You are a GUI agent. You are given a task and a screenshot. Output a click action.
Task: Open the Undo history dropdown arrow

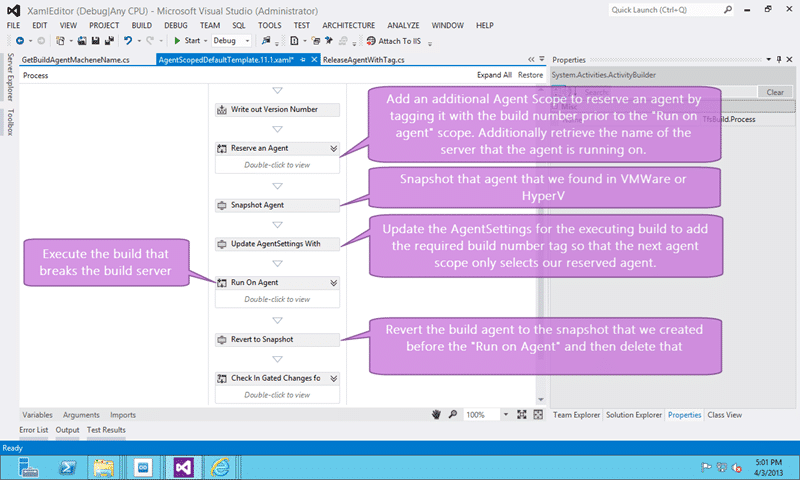(139, 41)
